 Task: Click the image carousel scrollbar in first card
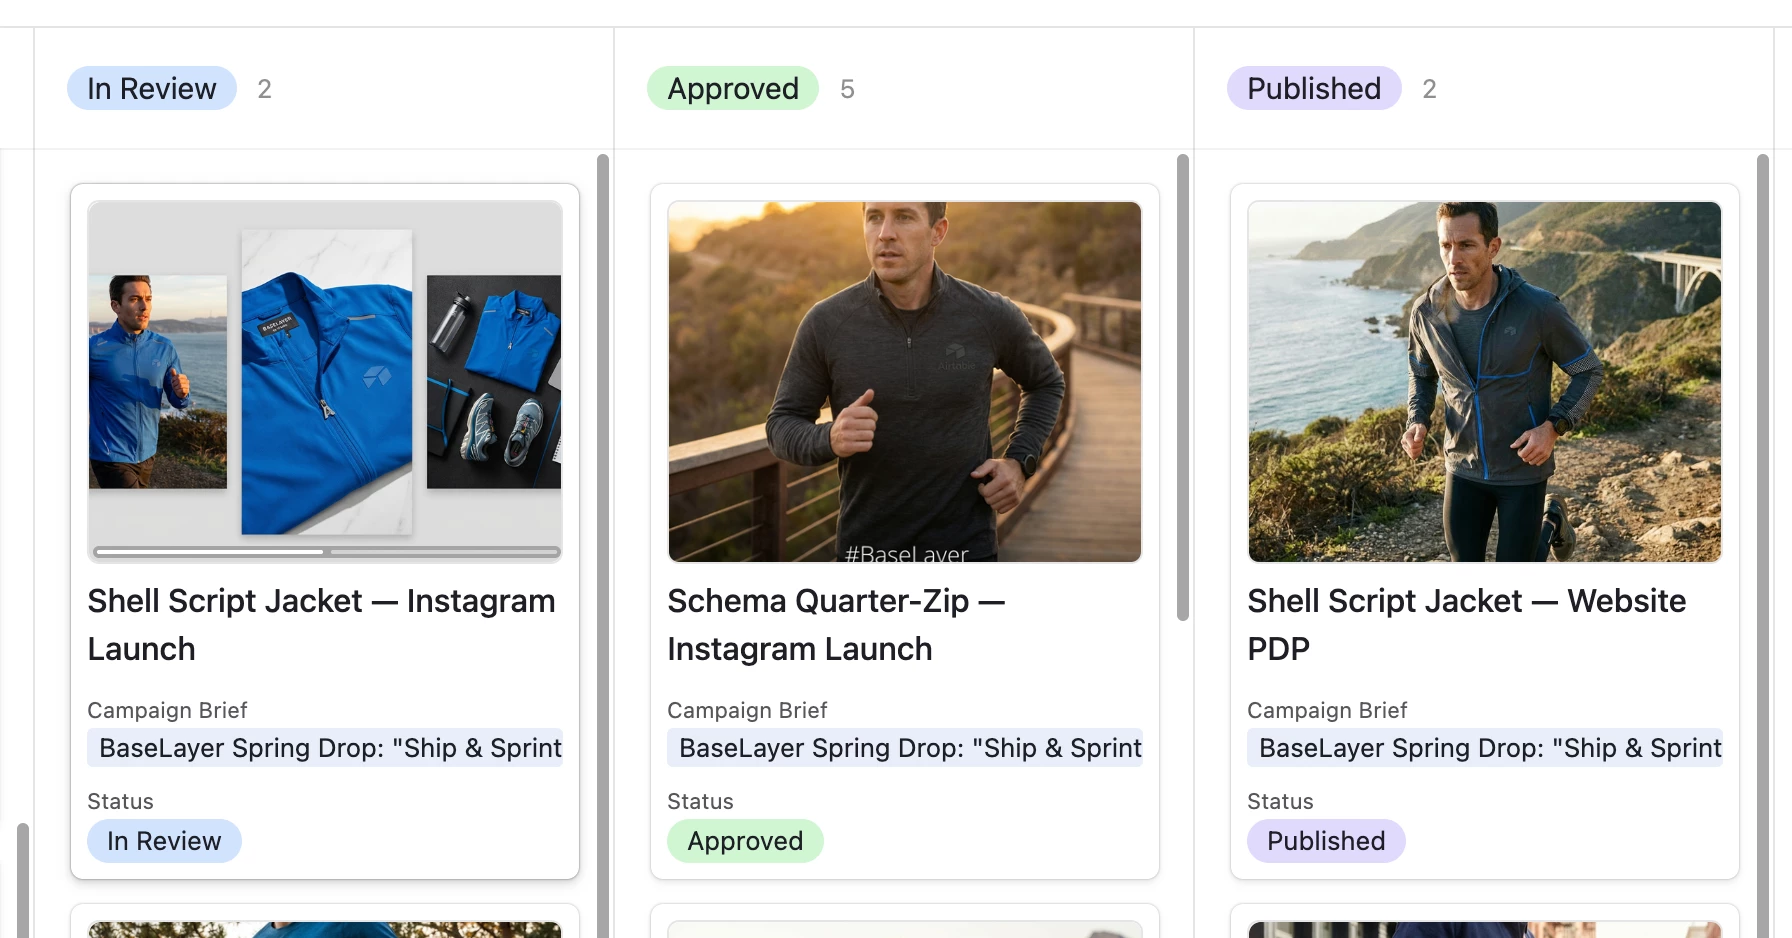tap(210, 551)
